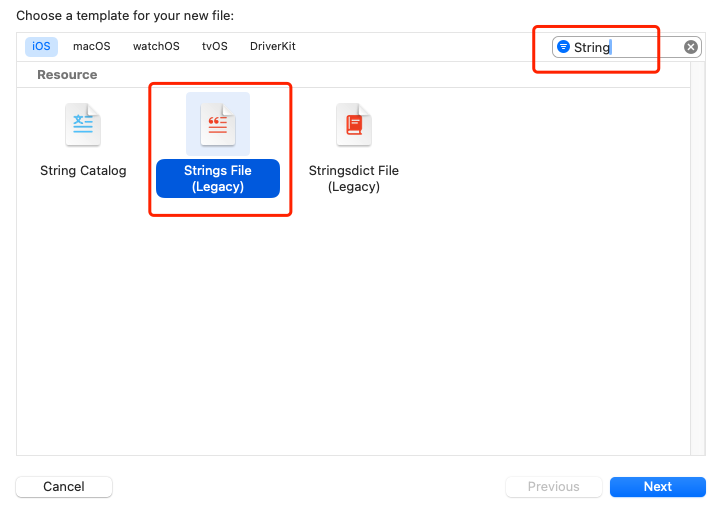Switch to the iOS platform tab
The height and width of the screenshot is (512, 723).
coord(41,46)
